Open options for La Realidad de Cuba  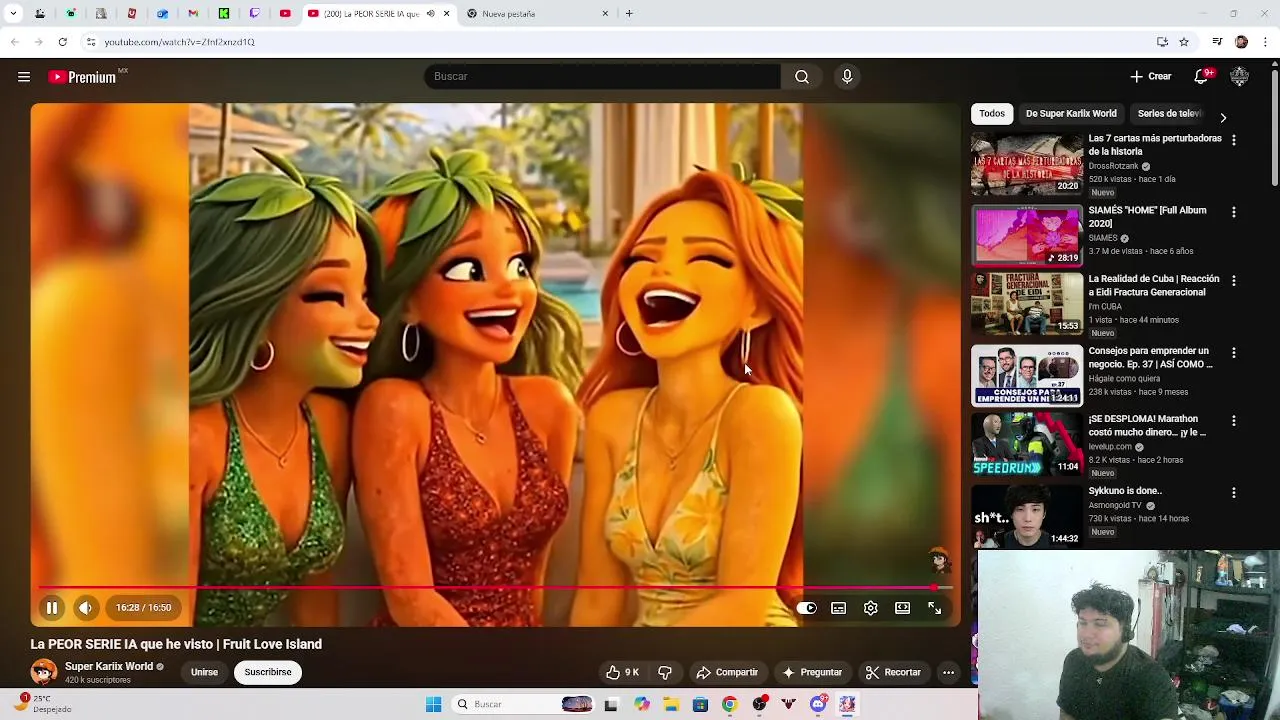[x=1233, y=281]
